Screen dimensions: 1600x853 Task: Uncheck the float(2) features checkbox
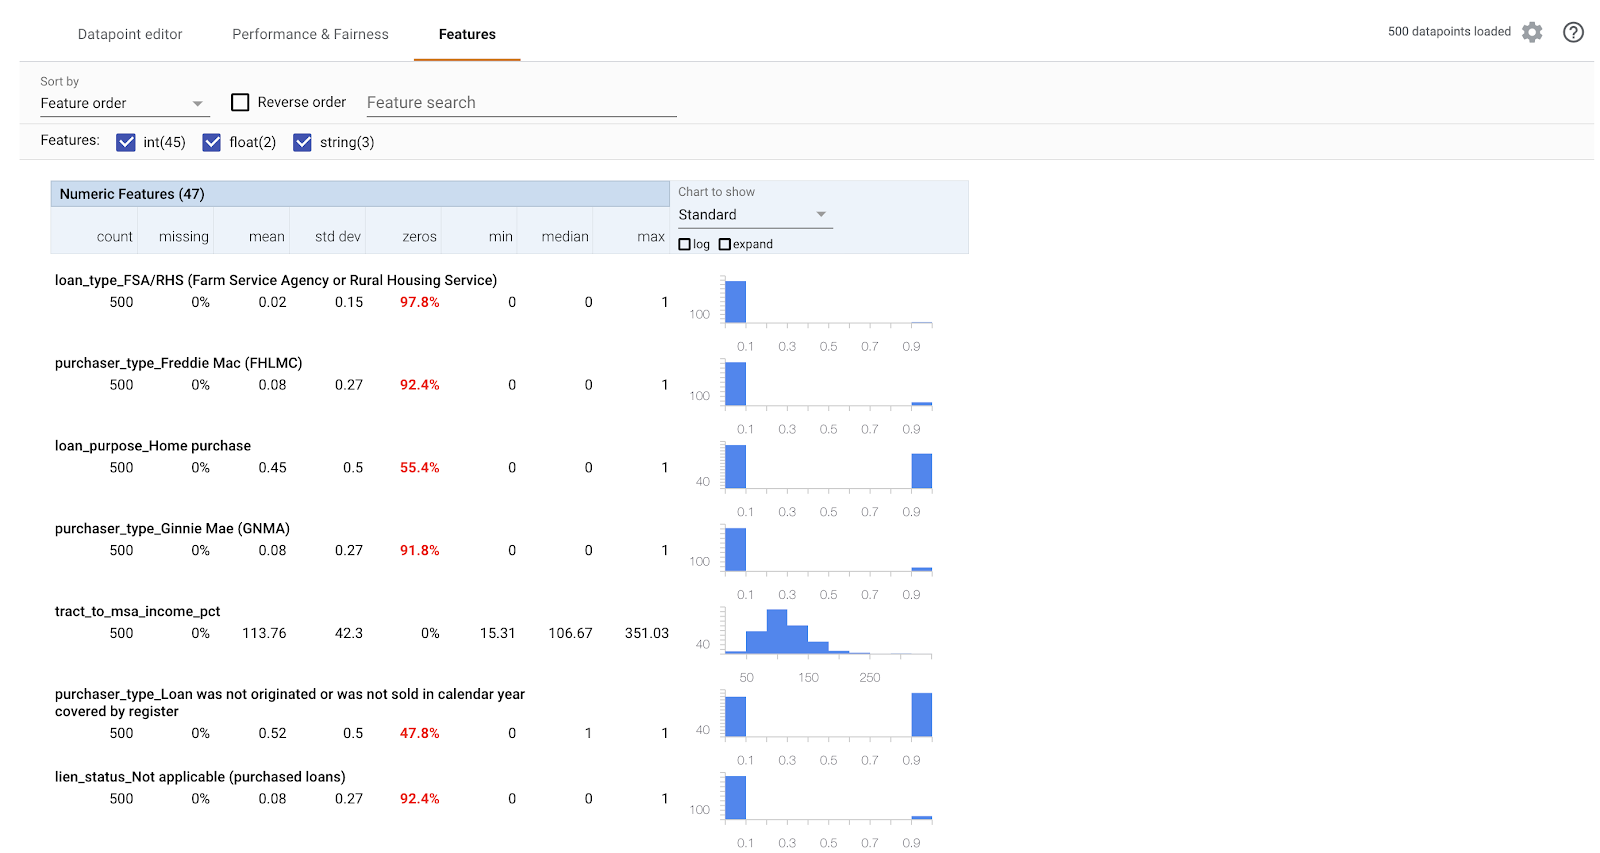[x=212, y=142]
